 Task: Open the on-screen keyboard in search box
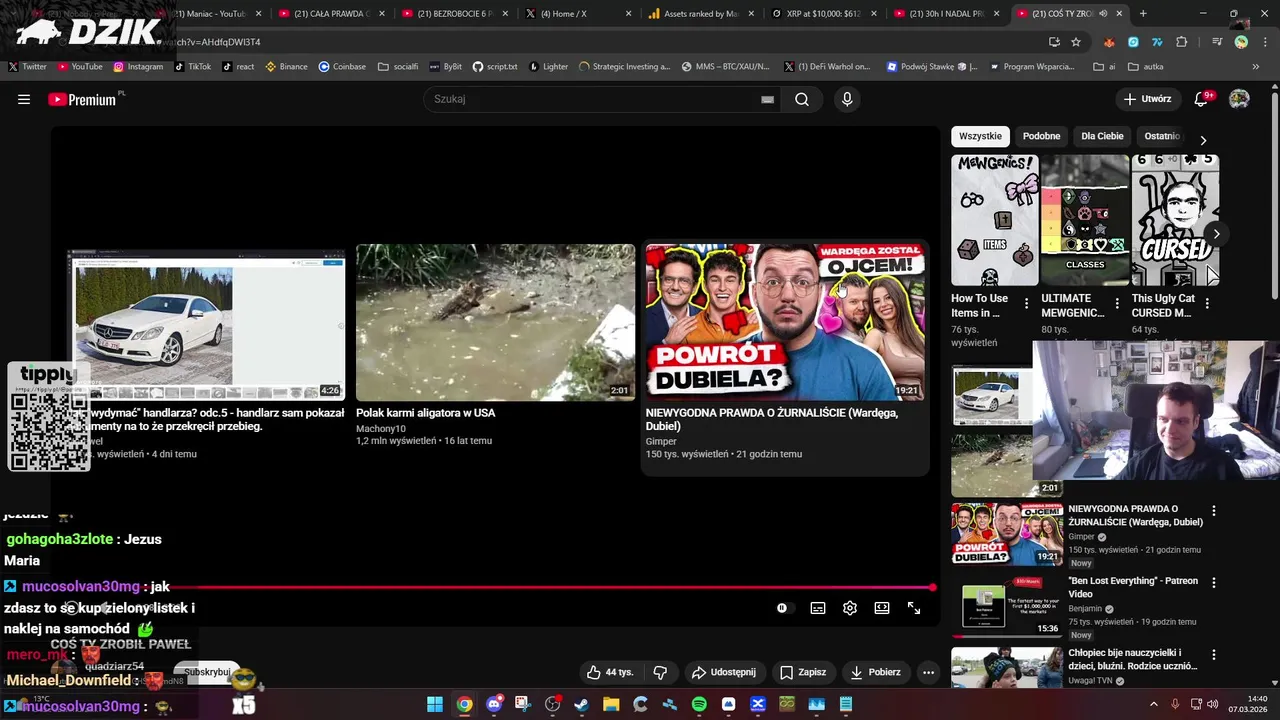768,99
